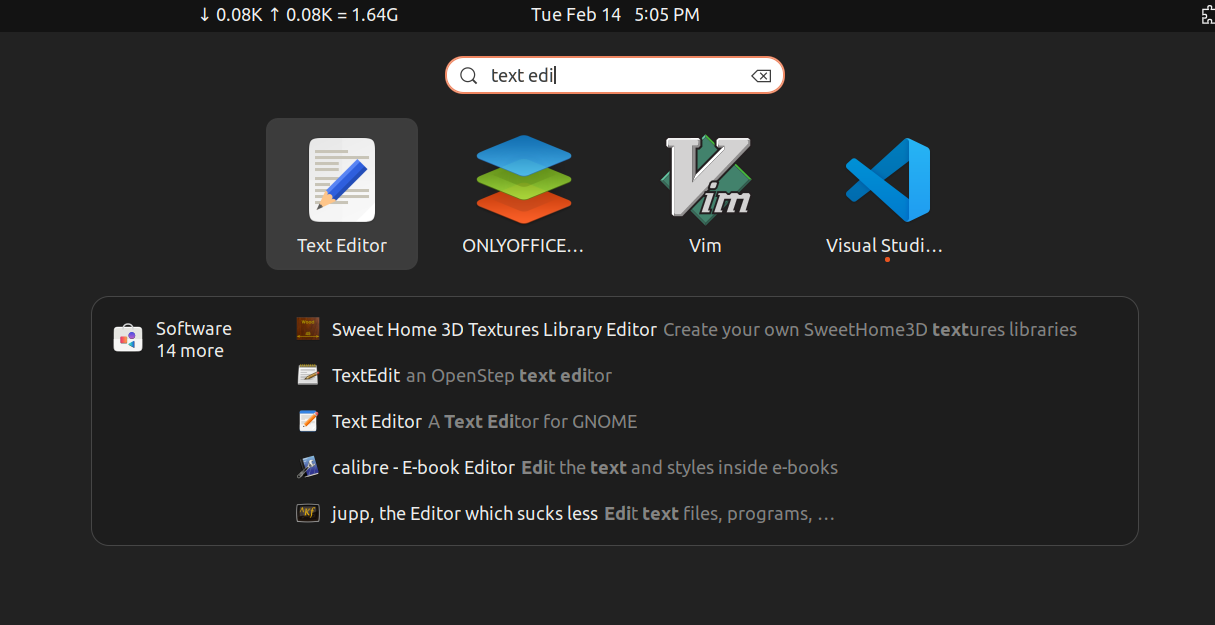Select Sweet Home 3D Textures Library Editor
The height and width of the screenshot is (625, 1215).
point(494,329)
